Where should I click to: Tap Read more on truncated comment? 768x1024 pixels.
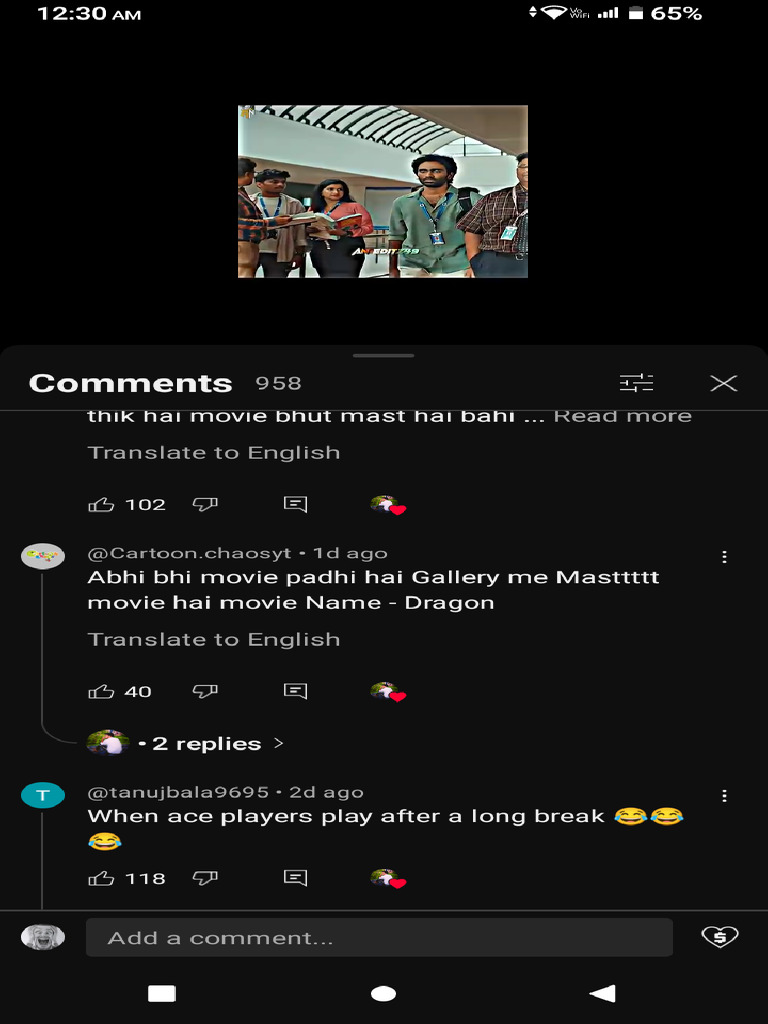point(622,416)
